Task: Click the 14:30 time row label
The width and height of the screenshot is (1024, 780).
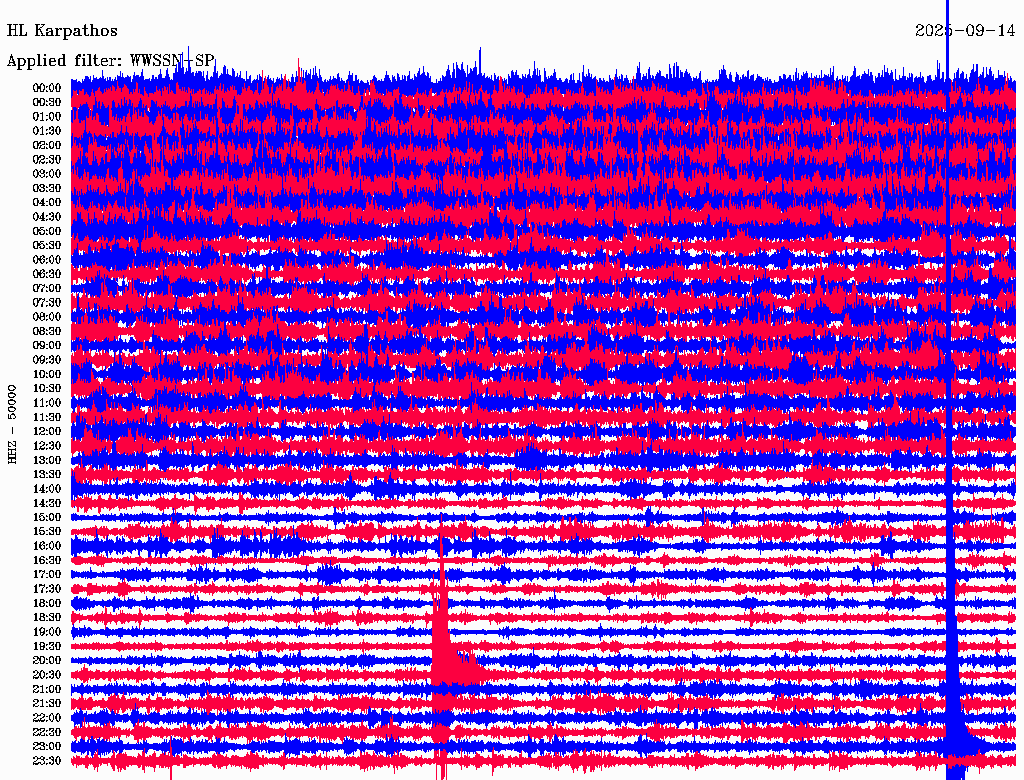Action: [47, 503]
